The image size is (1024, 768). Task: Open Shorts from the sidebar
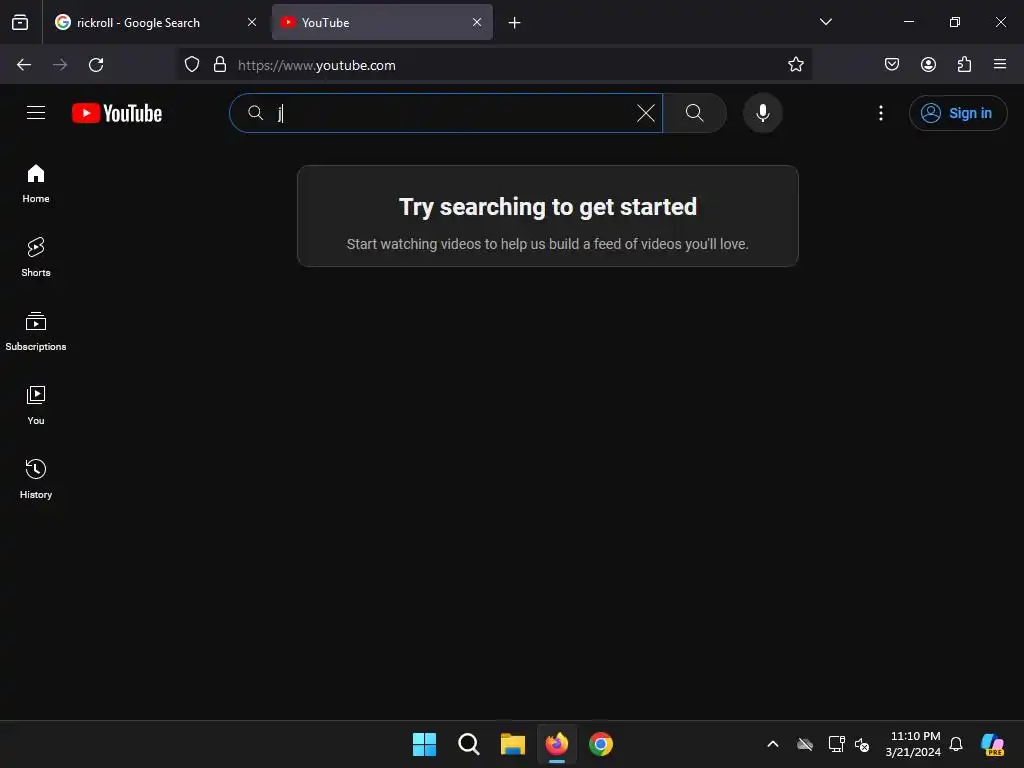coord(36,257)
